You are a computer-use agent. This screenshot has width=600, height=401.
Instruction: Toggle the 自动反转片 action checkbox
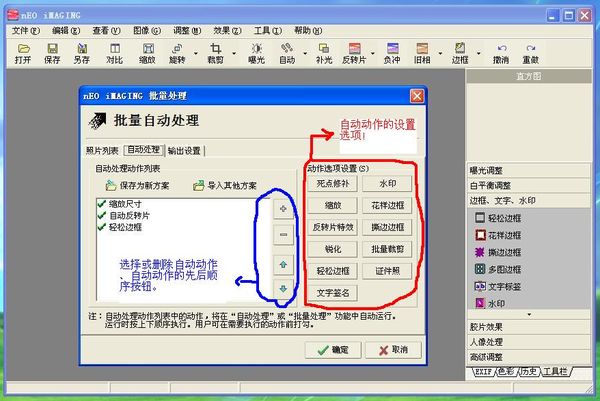[101, 215]
